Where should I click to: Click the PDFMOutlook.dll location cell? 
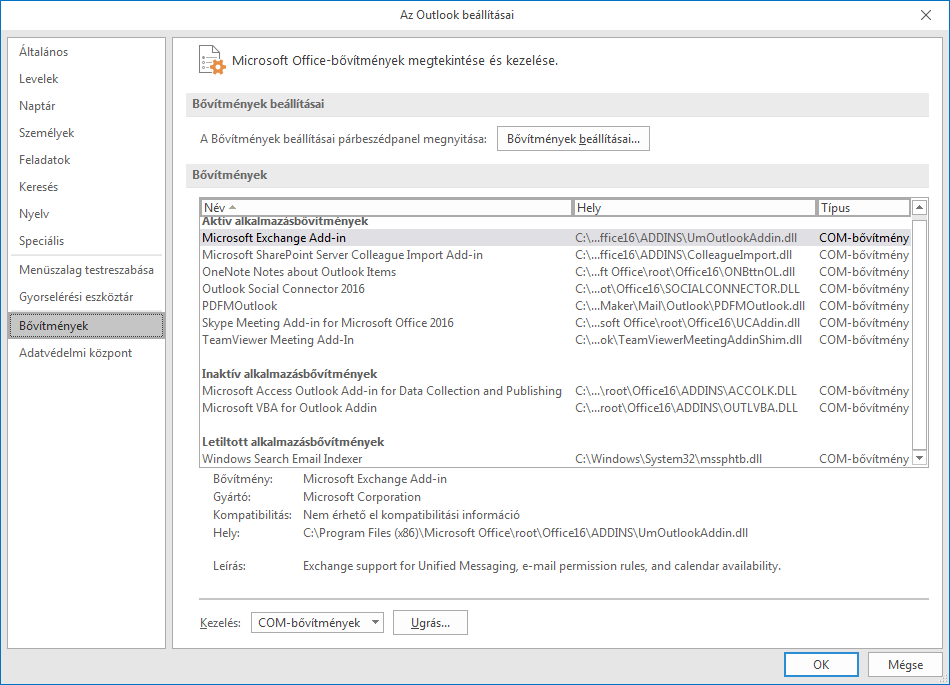point(690,306)
